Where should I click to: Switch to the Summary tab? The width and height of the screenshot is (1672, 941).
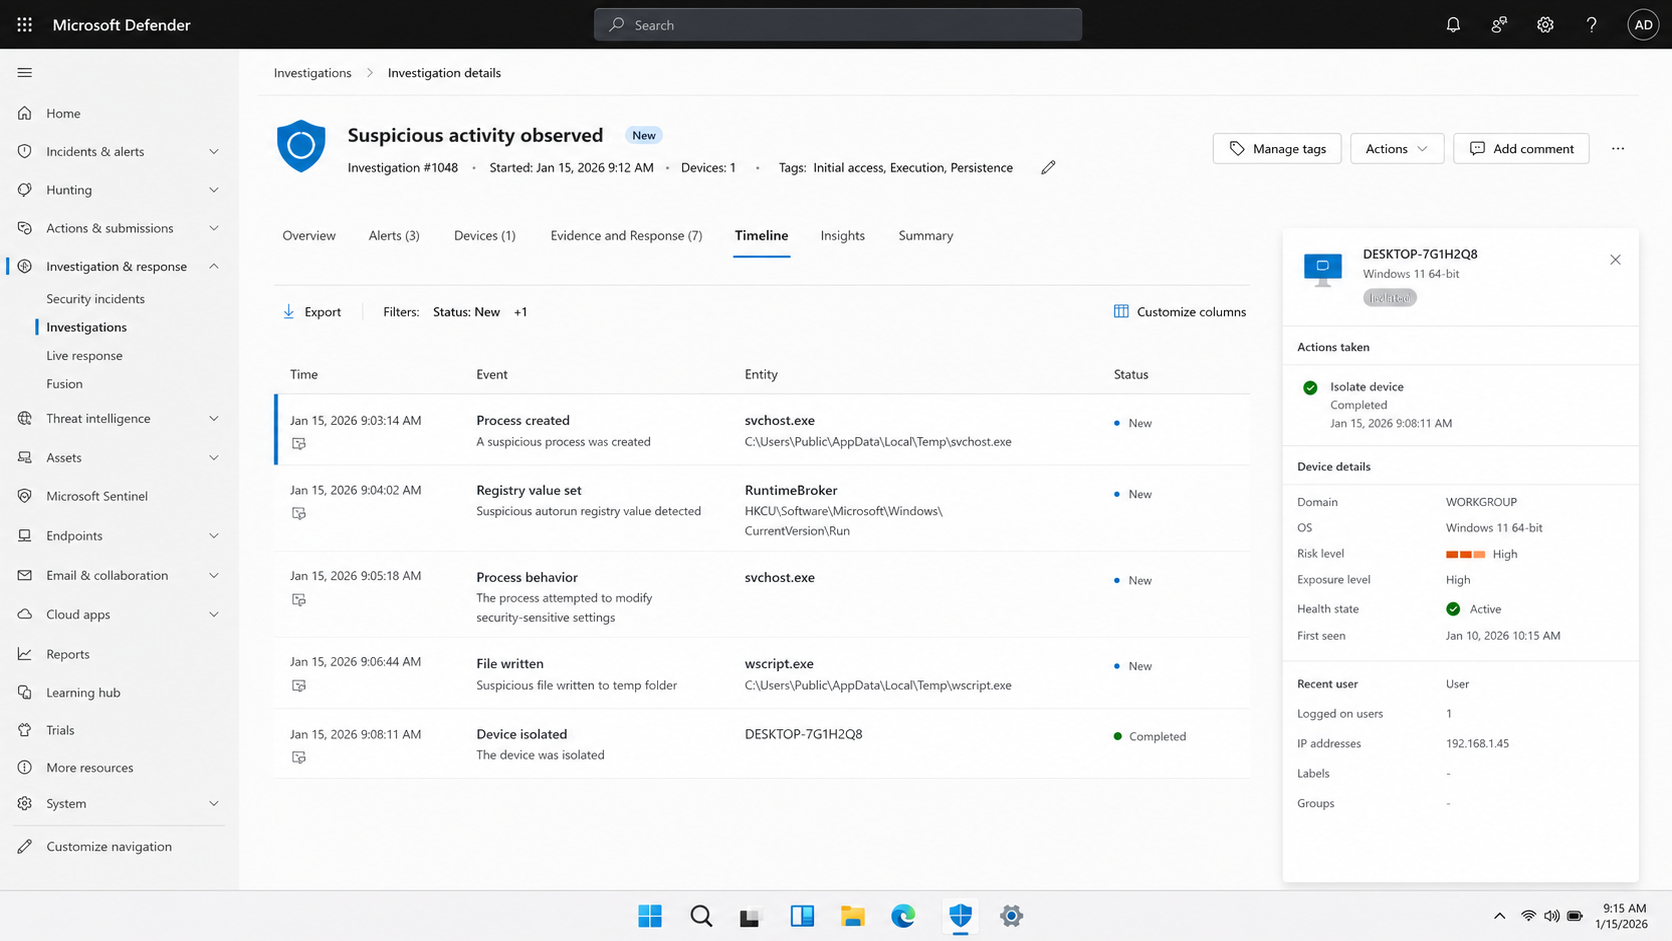pos(926,236)
